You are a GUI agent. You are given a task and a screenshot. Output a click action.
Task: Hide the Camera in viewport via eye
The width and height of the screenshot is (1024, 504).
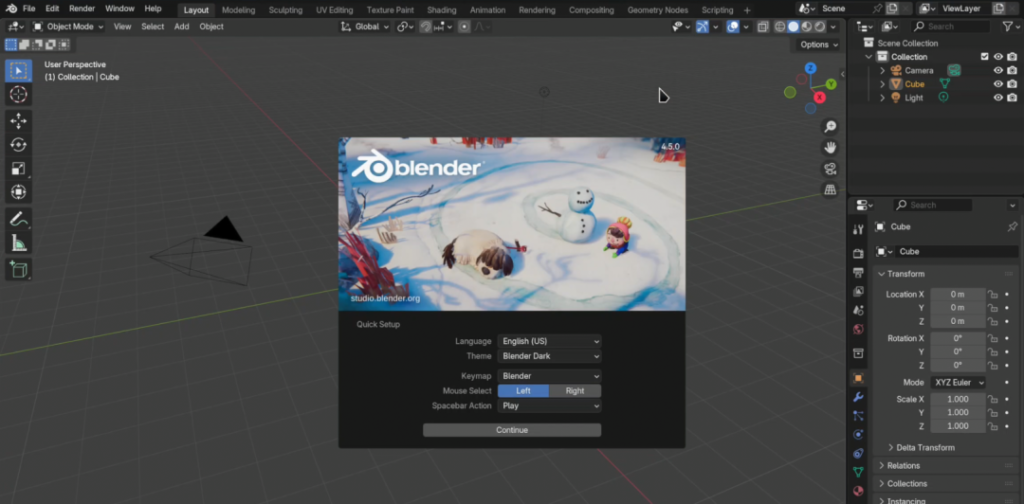(x=998, y=71)
